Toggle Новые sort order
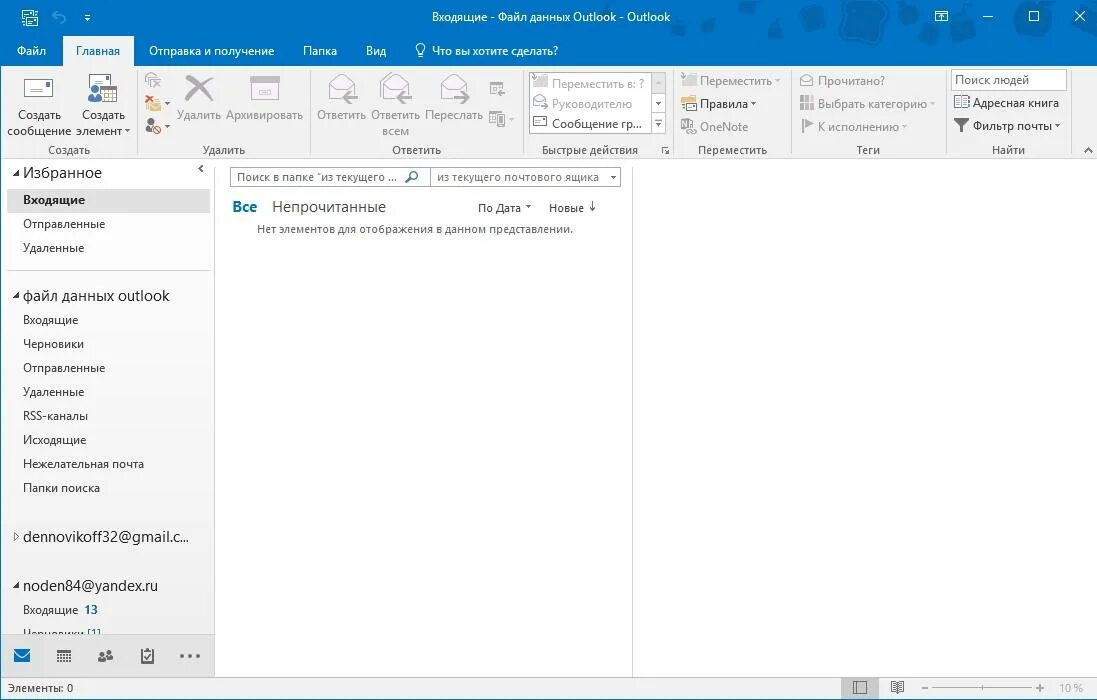1097x700 pixels. tap(572, 208)
